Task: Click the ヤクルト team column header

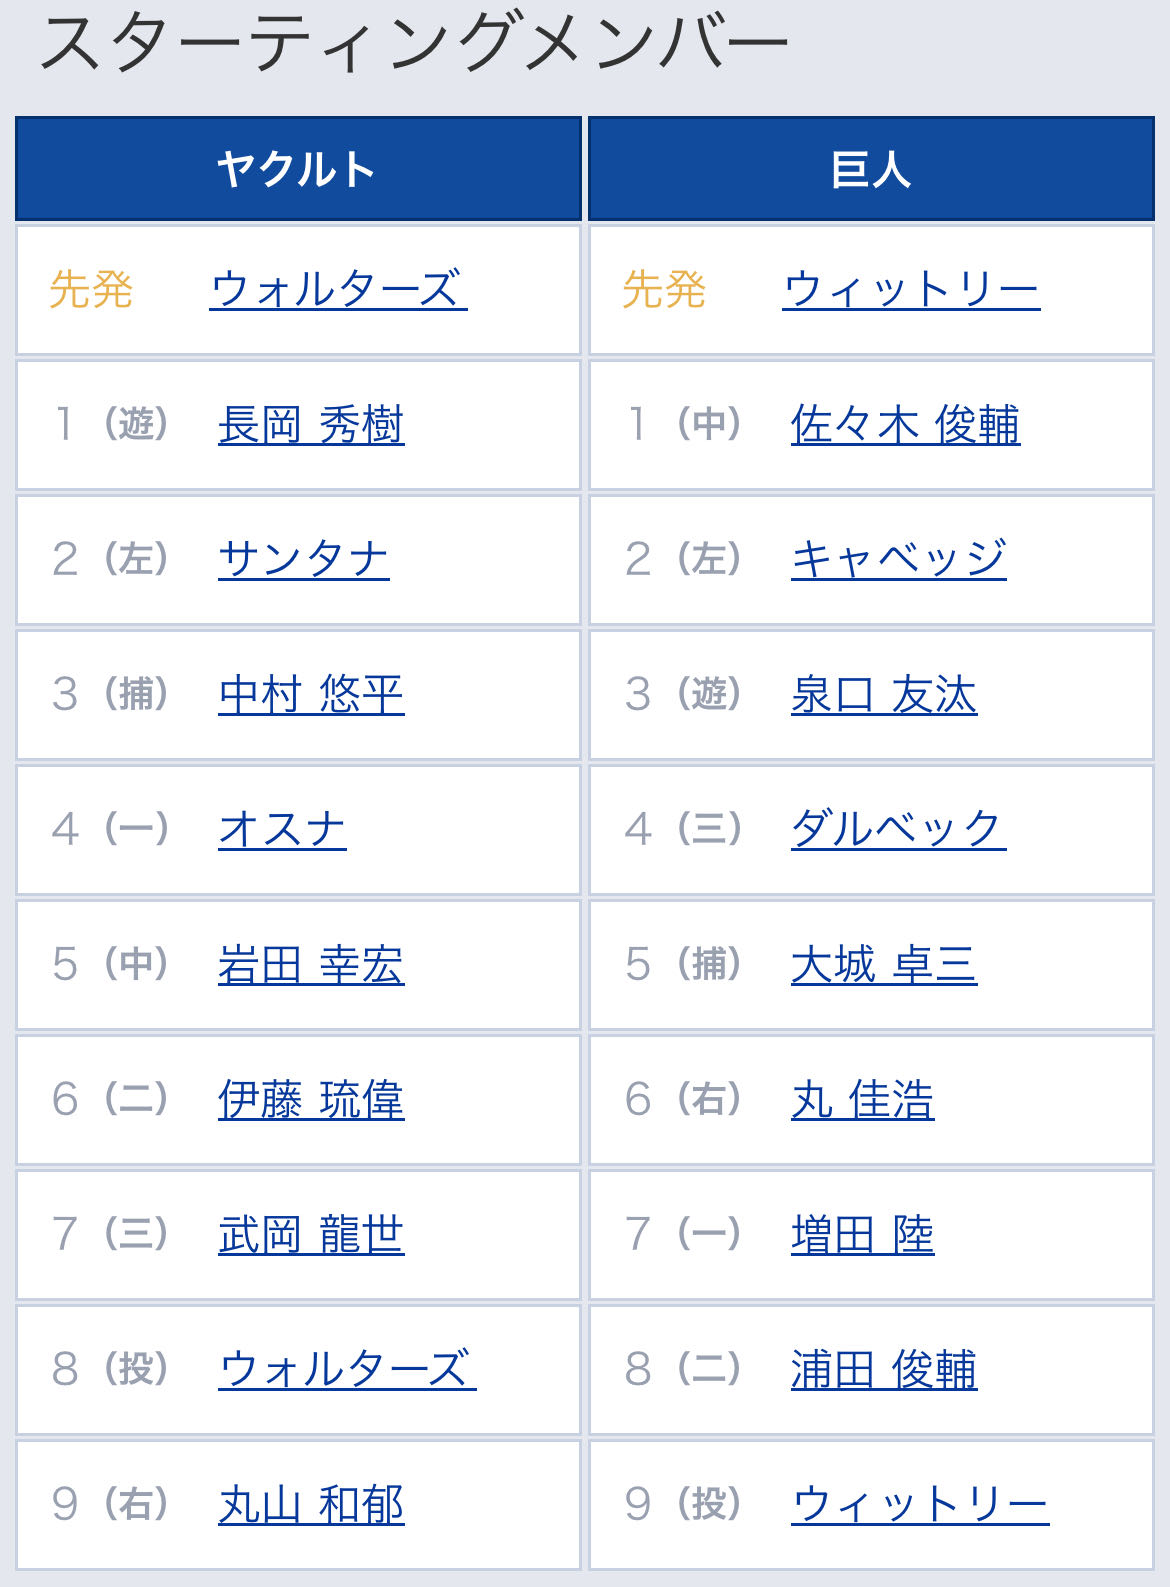Action: click(298, 168)
